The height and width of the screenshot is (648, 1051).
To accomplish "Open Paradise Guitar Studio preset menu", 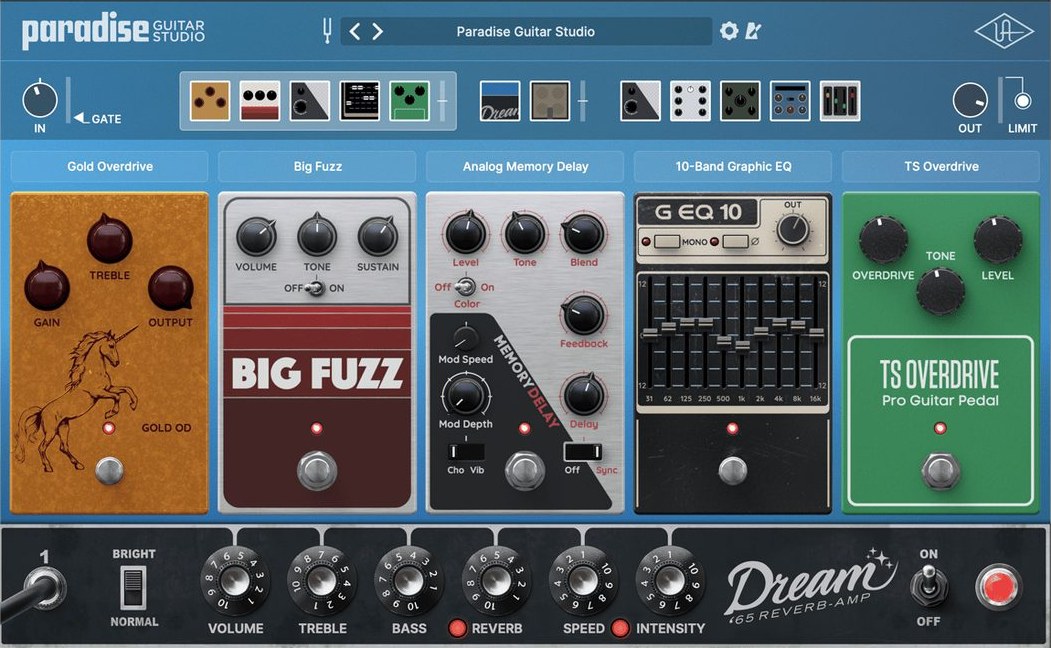I will click(x=526, y=31).
